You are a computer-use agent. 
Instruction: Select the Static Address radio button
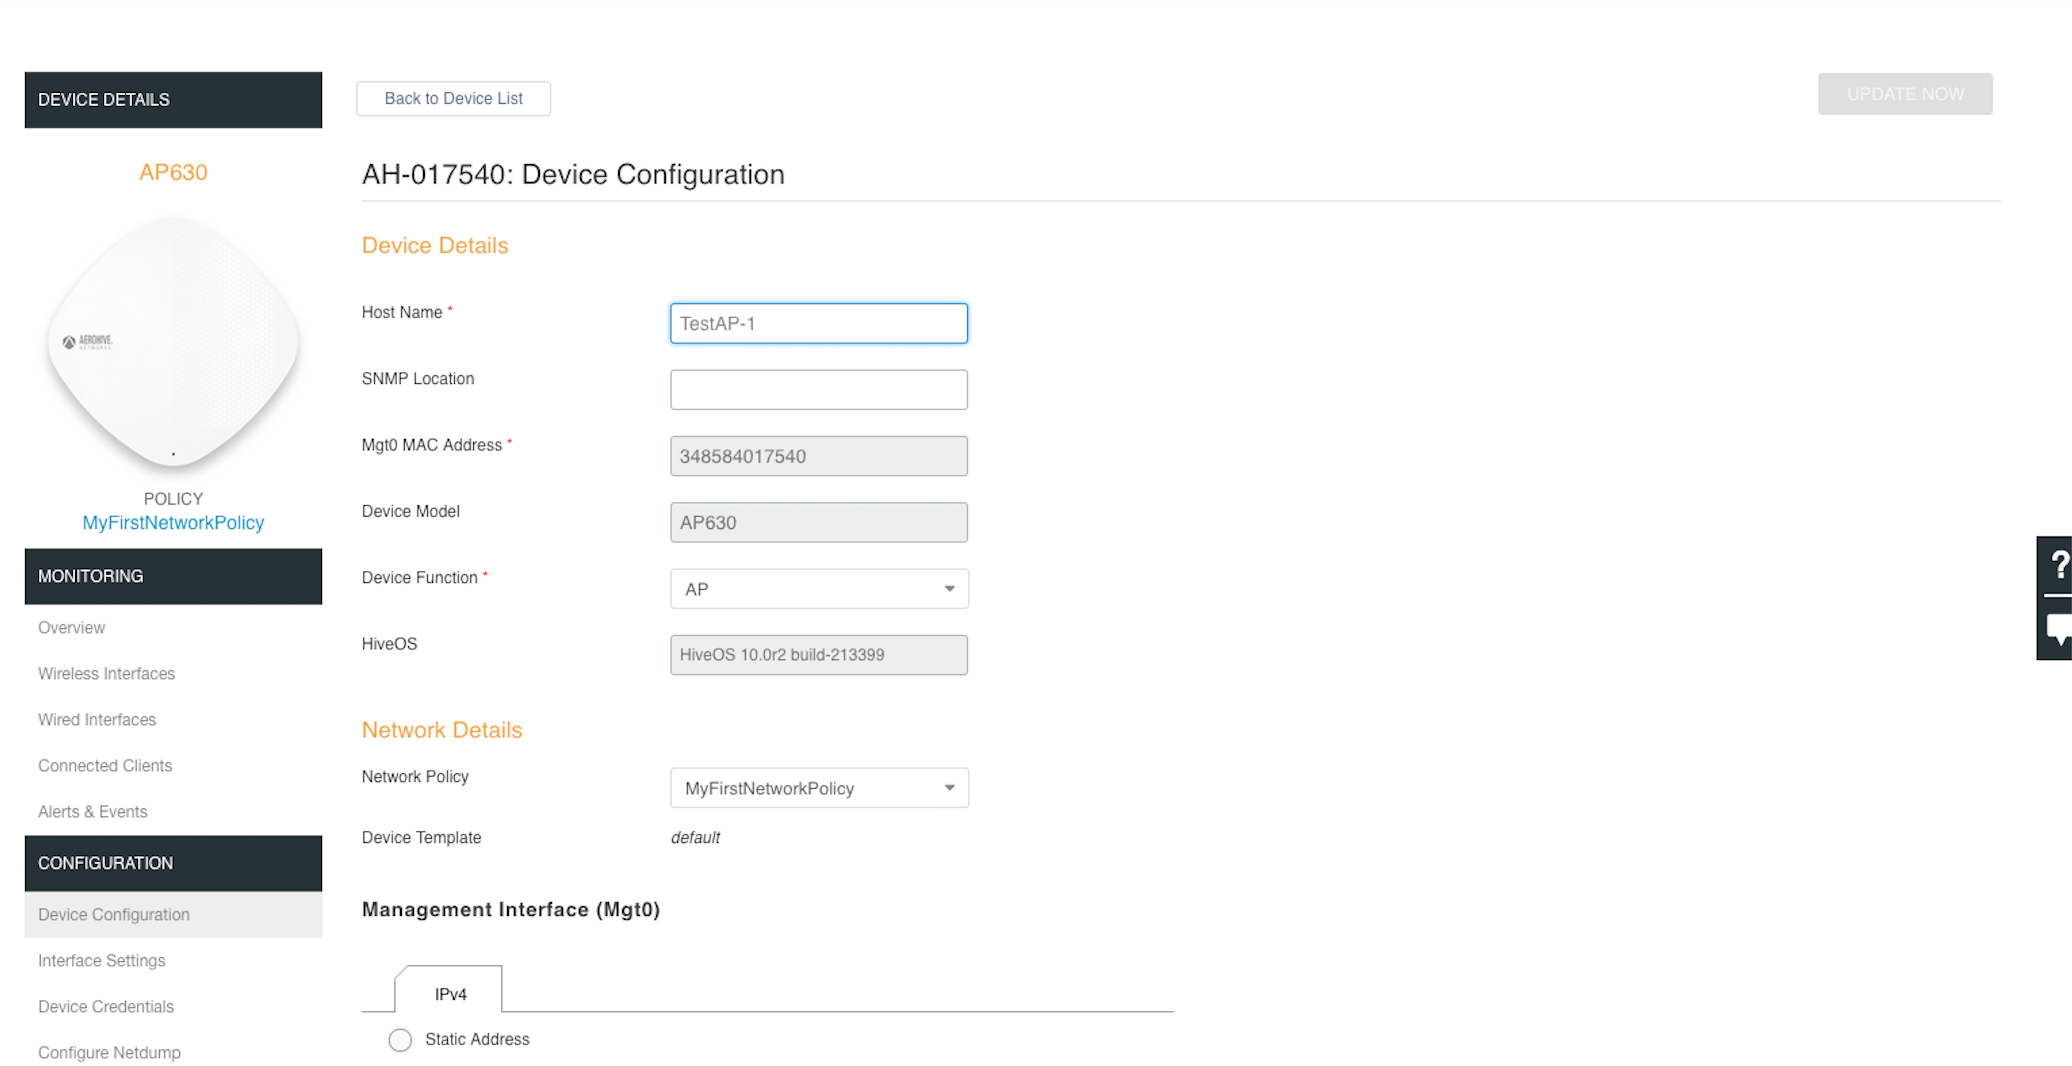coord(400,1040)
